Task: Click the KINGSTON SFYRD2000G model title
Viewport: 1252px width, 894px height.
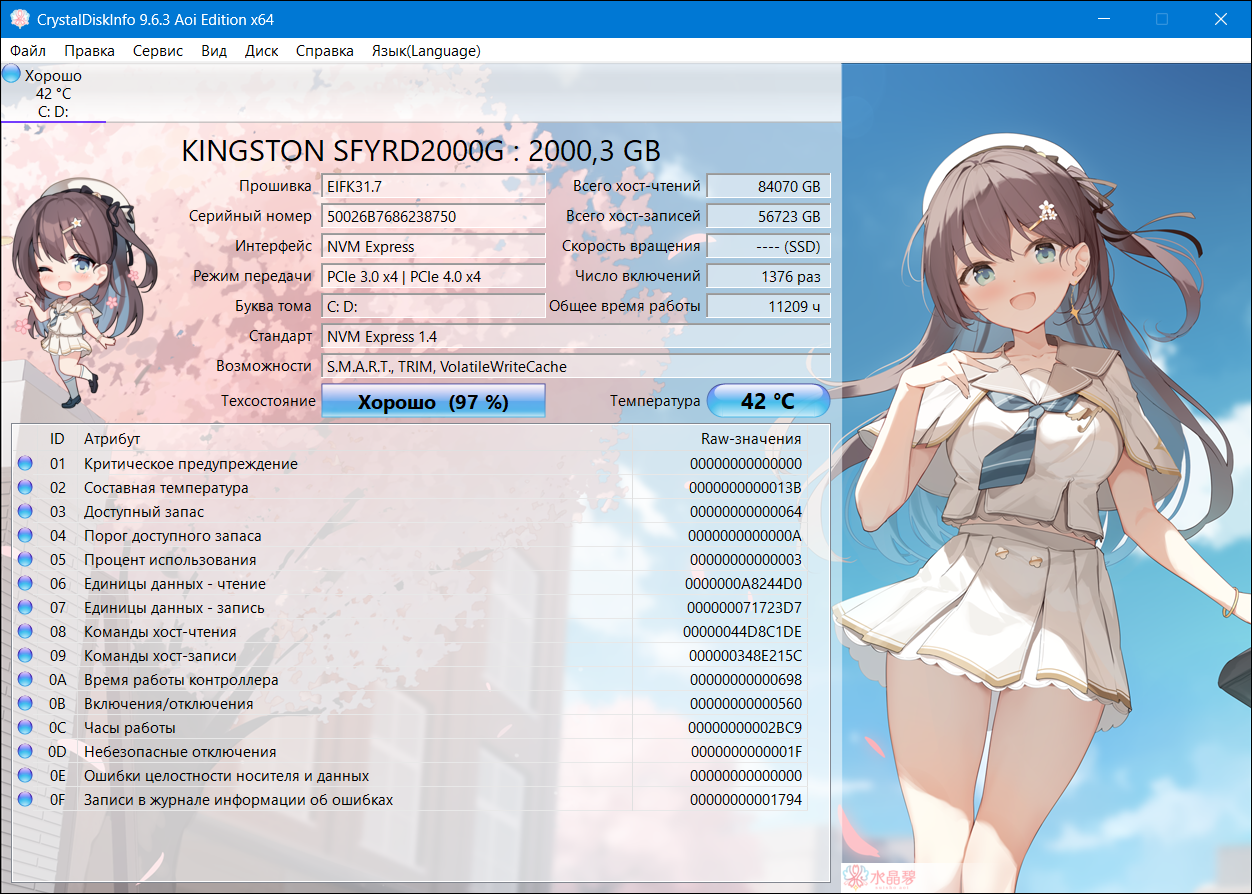Action: click(x=421, y=151)
